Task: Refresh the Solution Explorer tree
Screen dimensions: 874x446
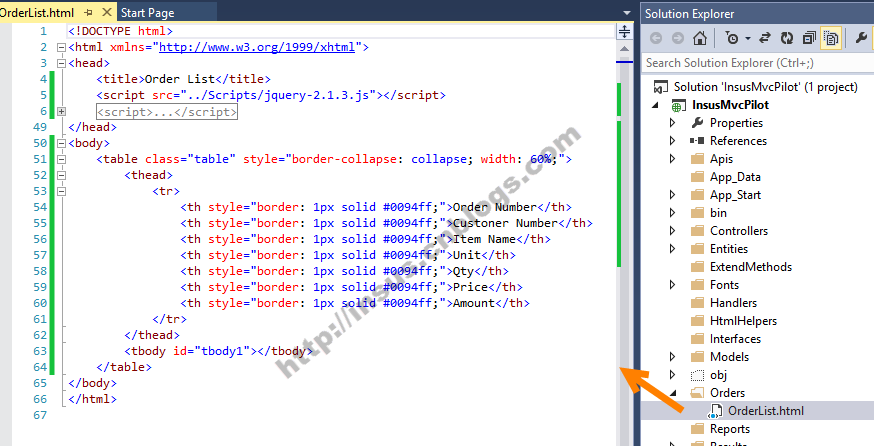Action: pos(787,38)
